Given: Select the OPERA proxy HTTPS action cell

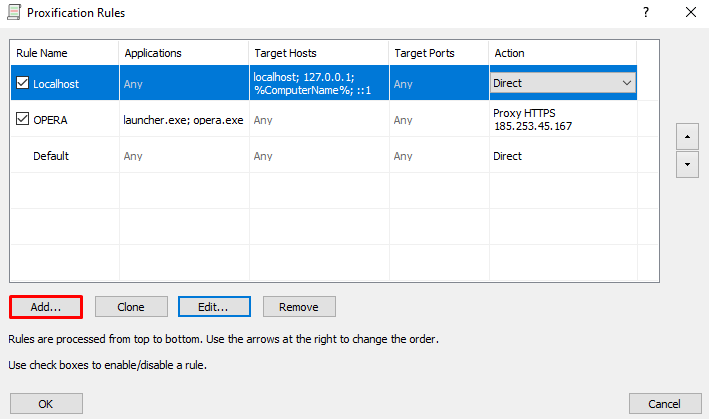Looking at the screenshot, I should click(563, 119).
